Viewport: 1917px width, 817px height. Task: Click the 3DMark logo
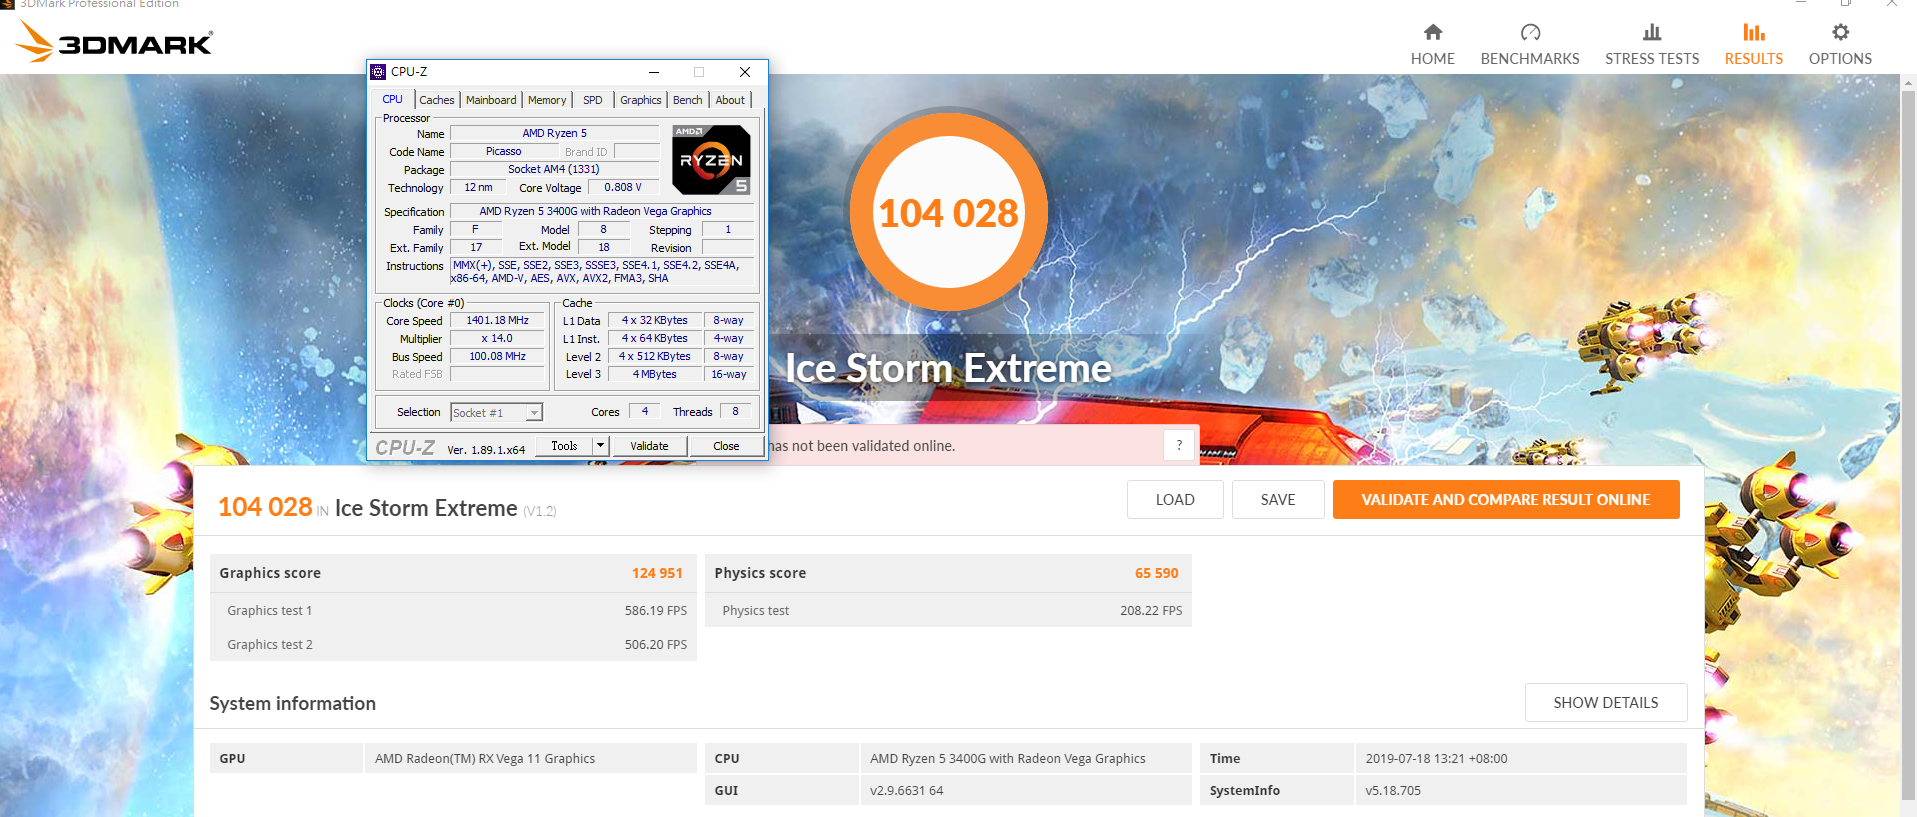114,42
